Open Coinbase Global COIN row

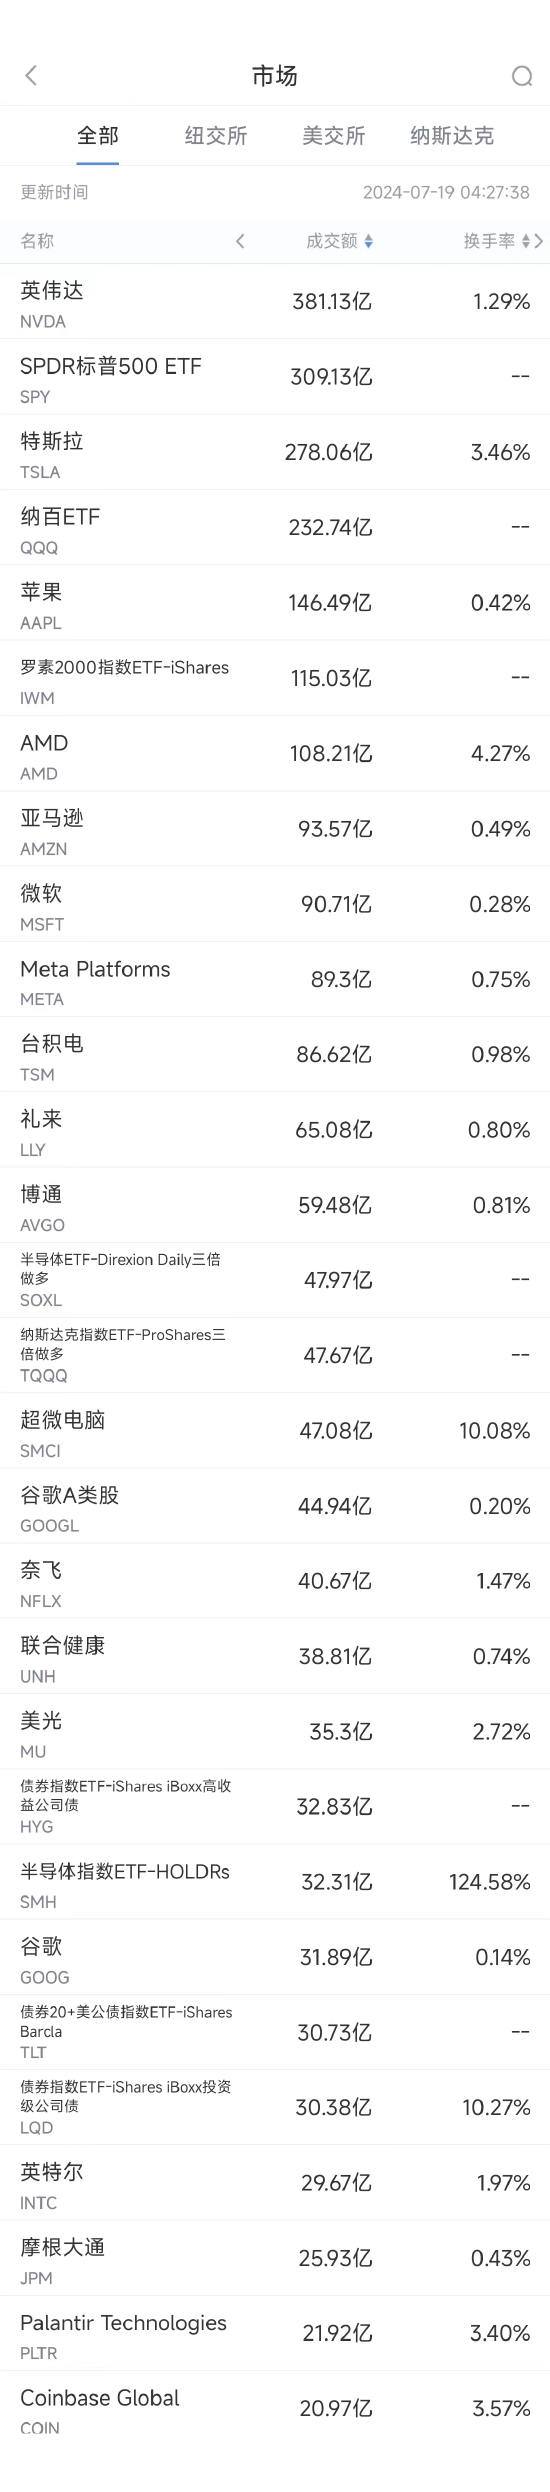click(275, 2409)
